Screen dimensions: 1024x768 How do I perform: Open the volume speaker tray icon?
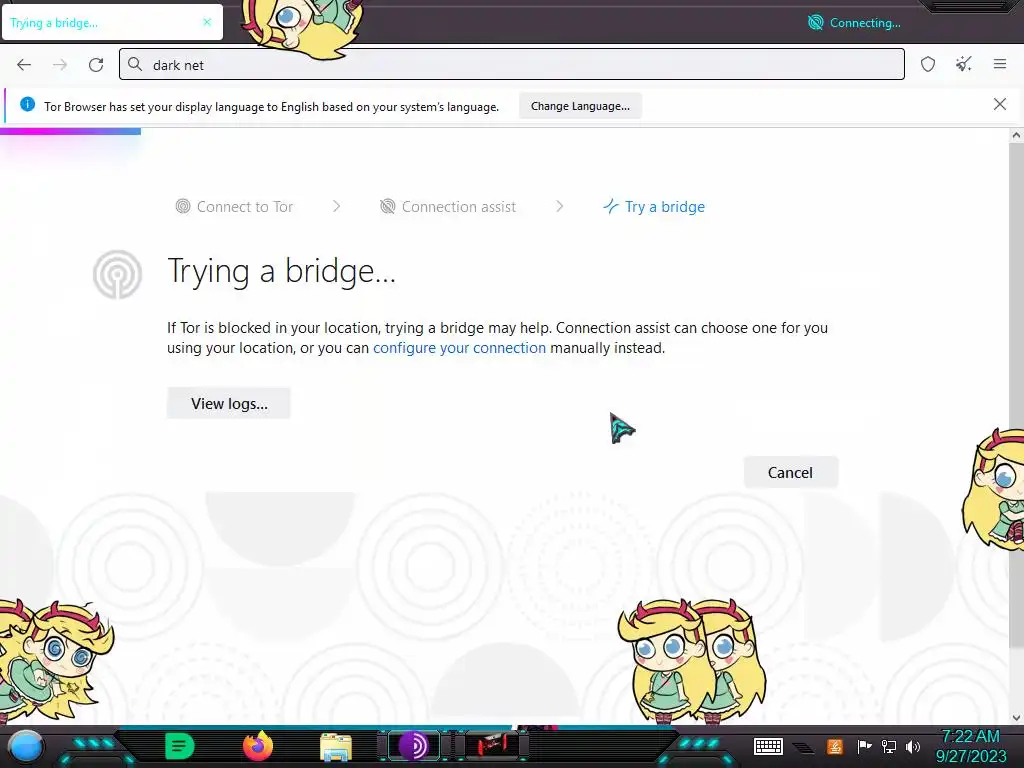tap(913, 746)
